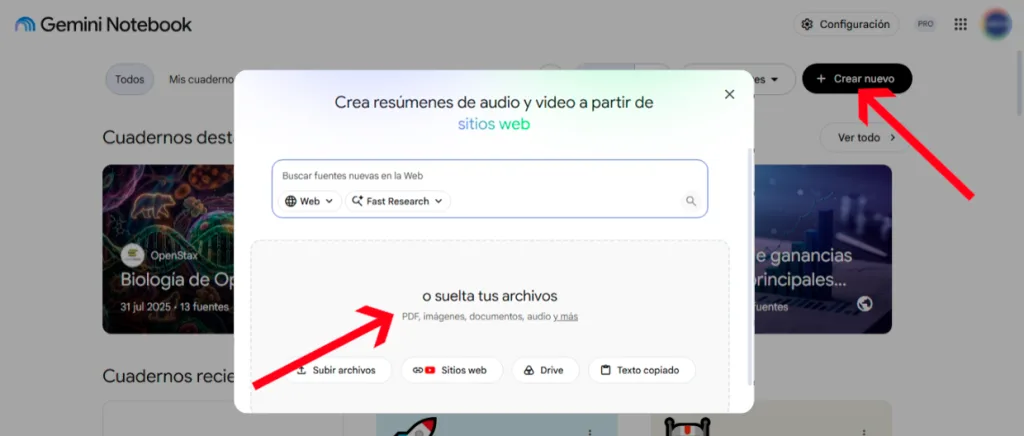This screenshot has height=436, width=1024.
Task: Select the Todos filter tab
Action: pos(129,79)
